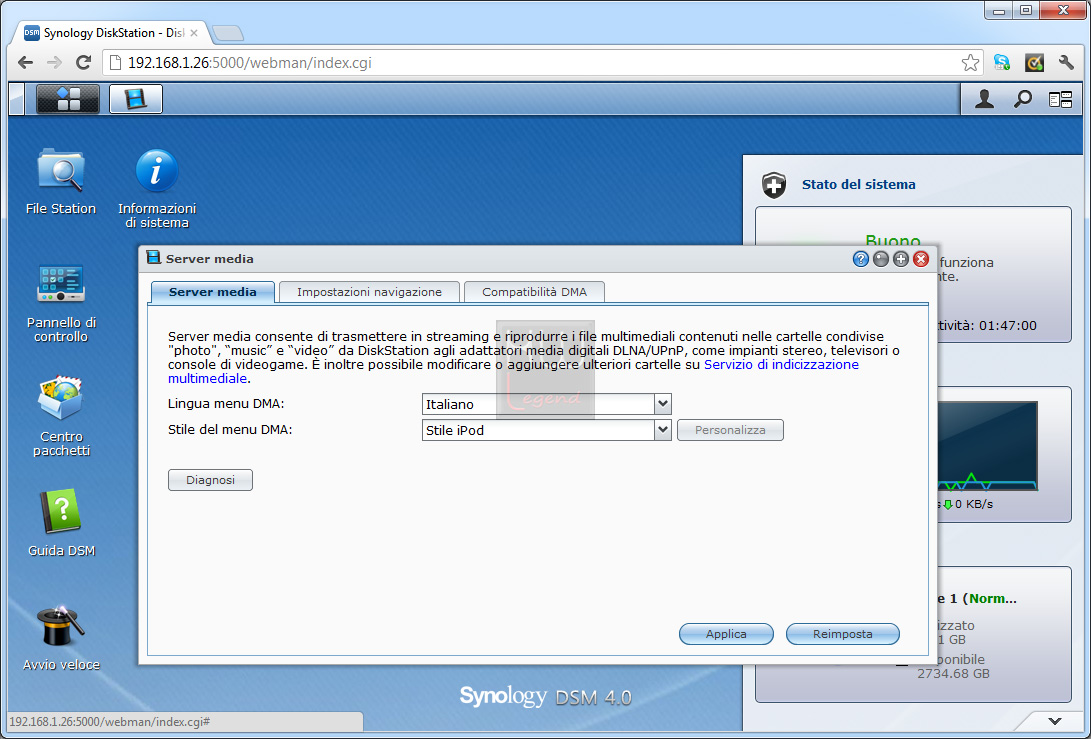Click the browser forward arrow
Screen dimensions: 1091x739
tap(54, 63)
